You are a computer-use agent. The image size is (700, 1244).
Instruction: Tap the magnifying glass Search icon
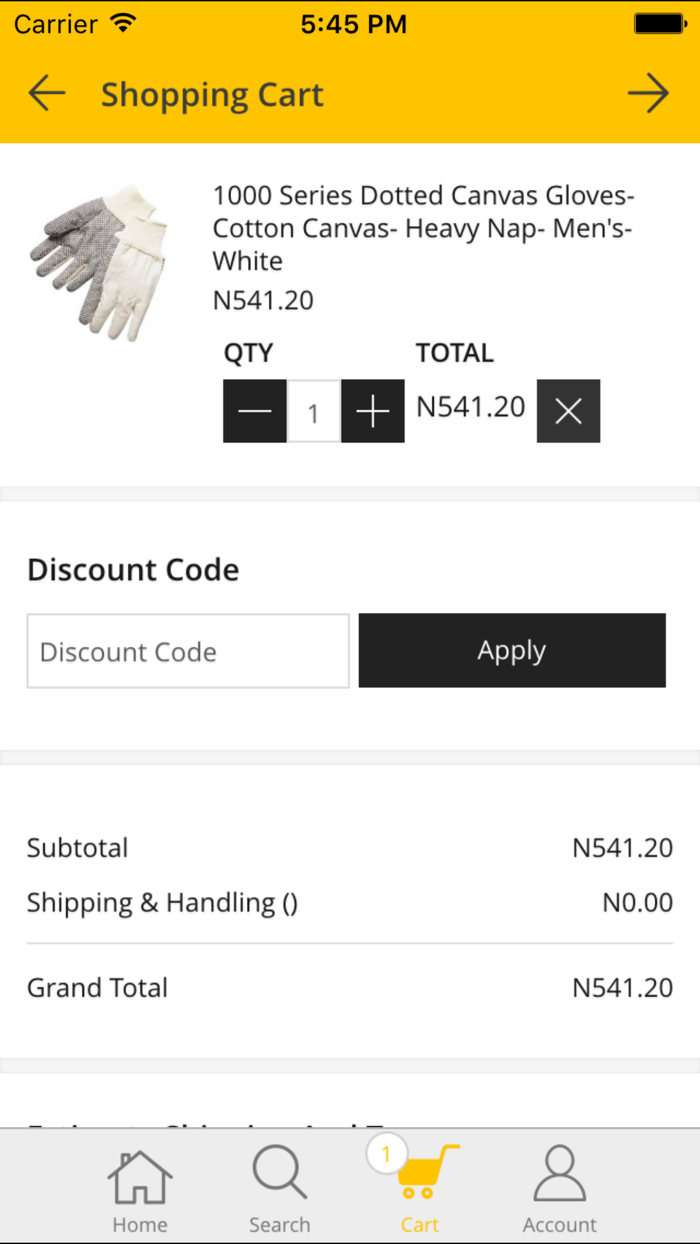tap(280, 1172)
